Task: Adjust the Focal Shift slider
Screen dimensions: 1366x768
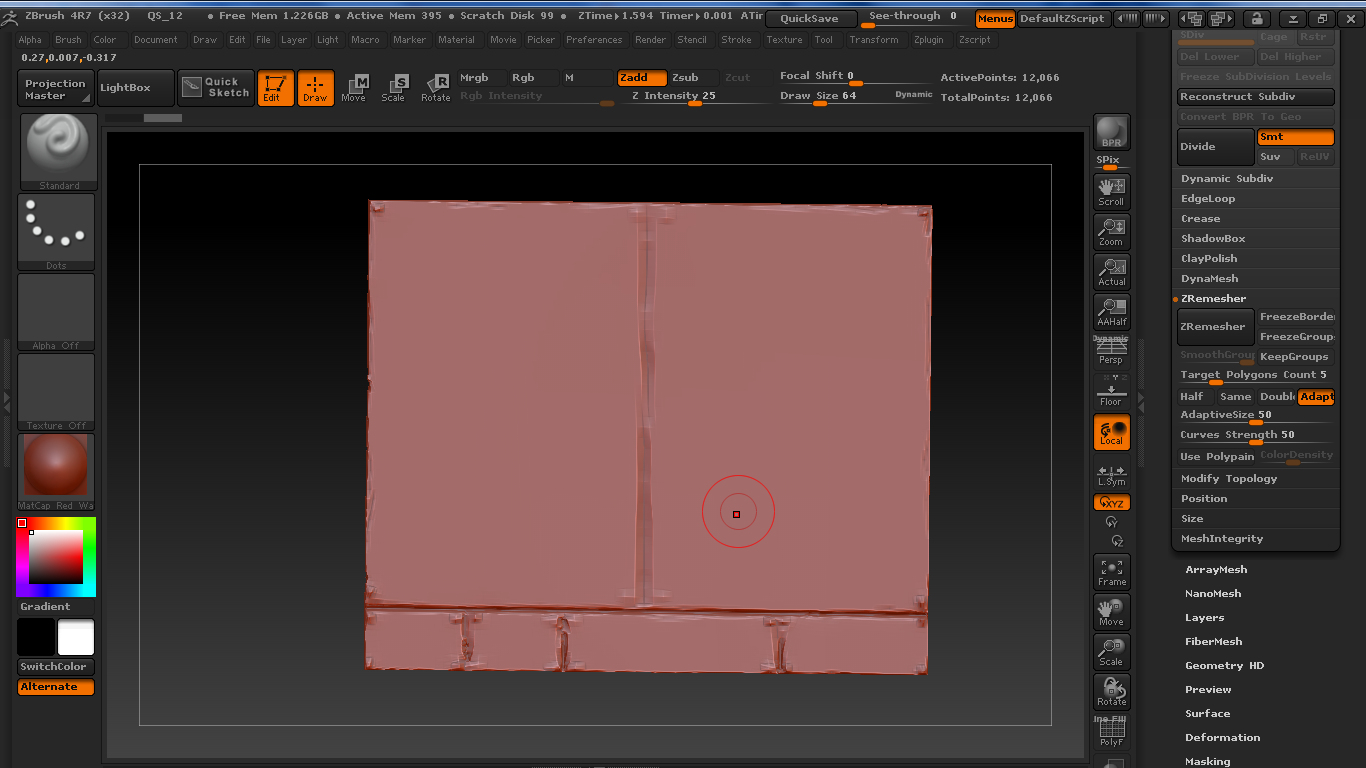Action: coord(855,78)
